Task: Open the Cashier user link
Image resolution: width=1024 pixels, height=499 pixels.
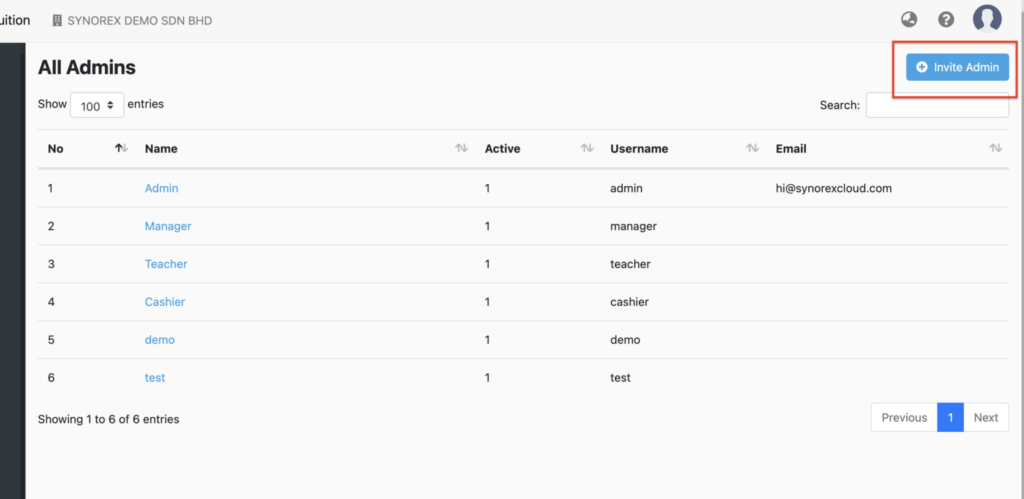Action: [x=165, y=302]
